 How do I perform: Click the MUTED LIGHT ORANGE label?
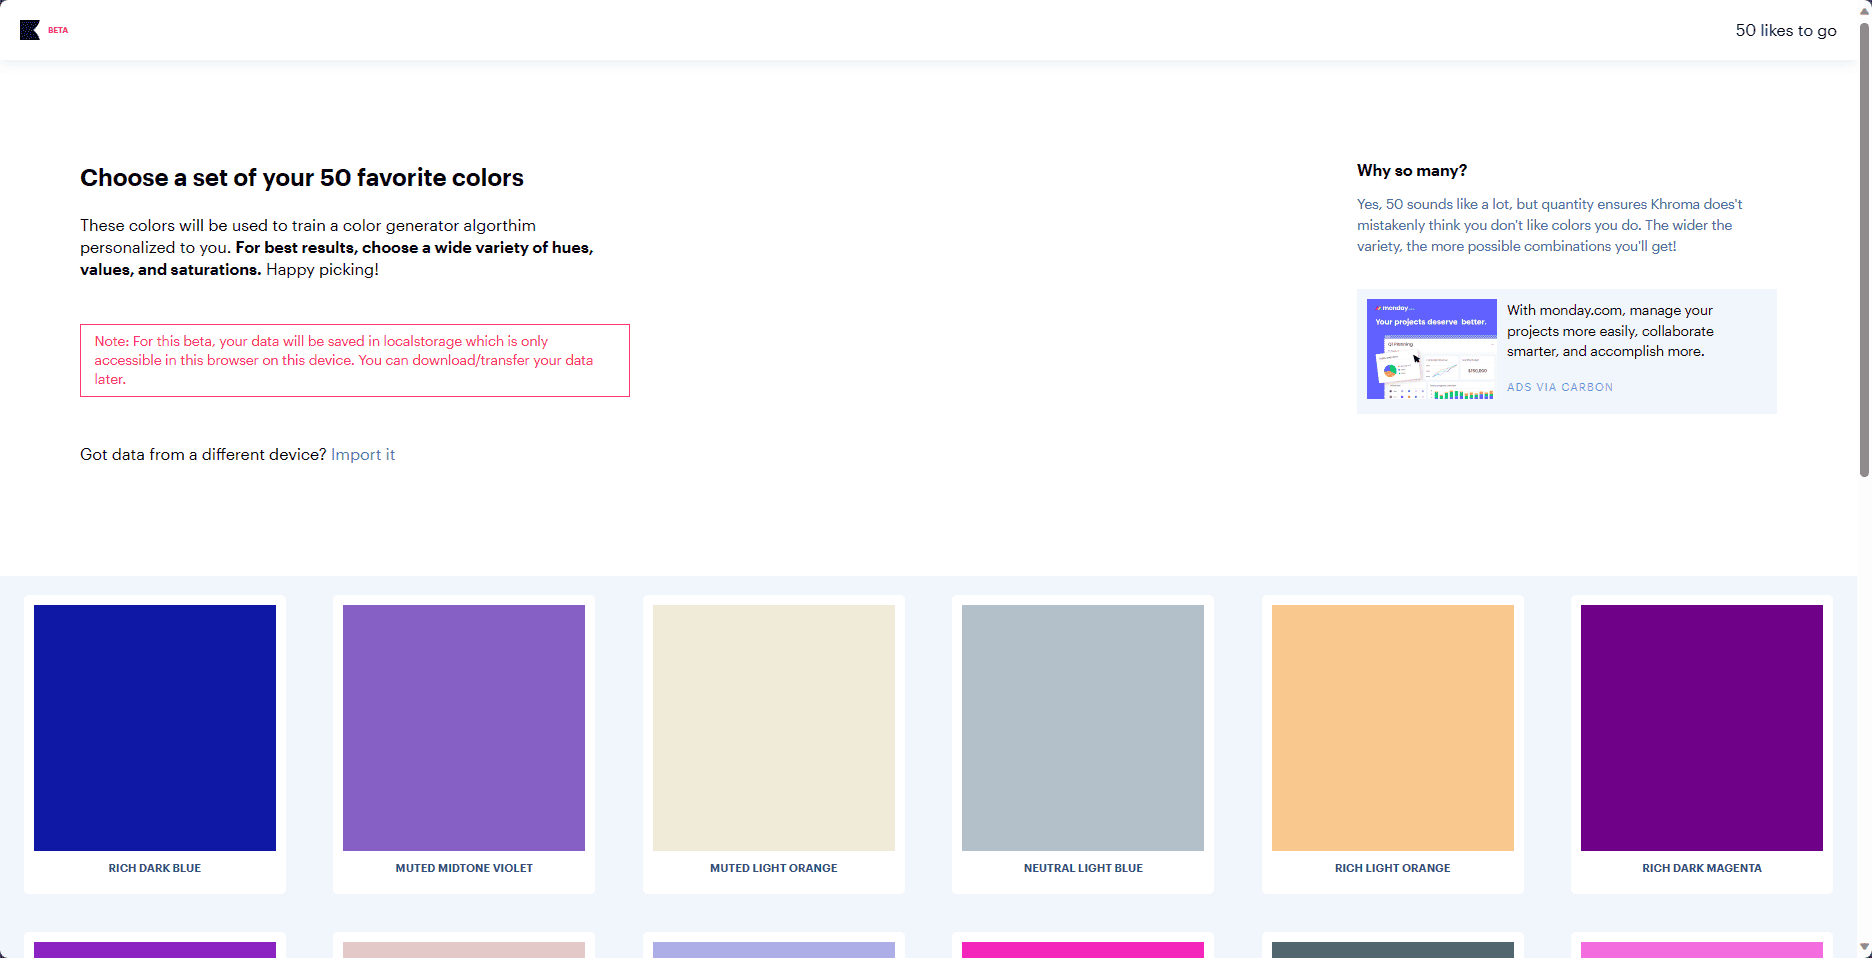pyautogui.click(x=774, y=868)
